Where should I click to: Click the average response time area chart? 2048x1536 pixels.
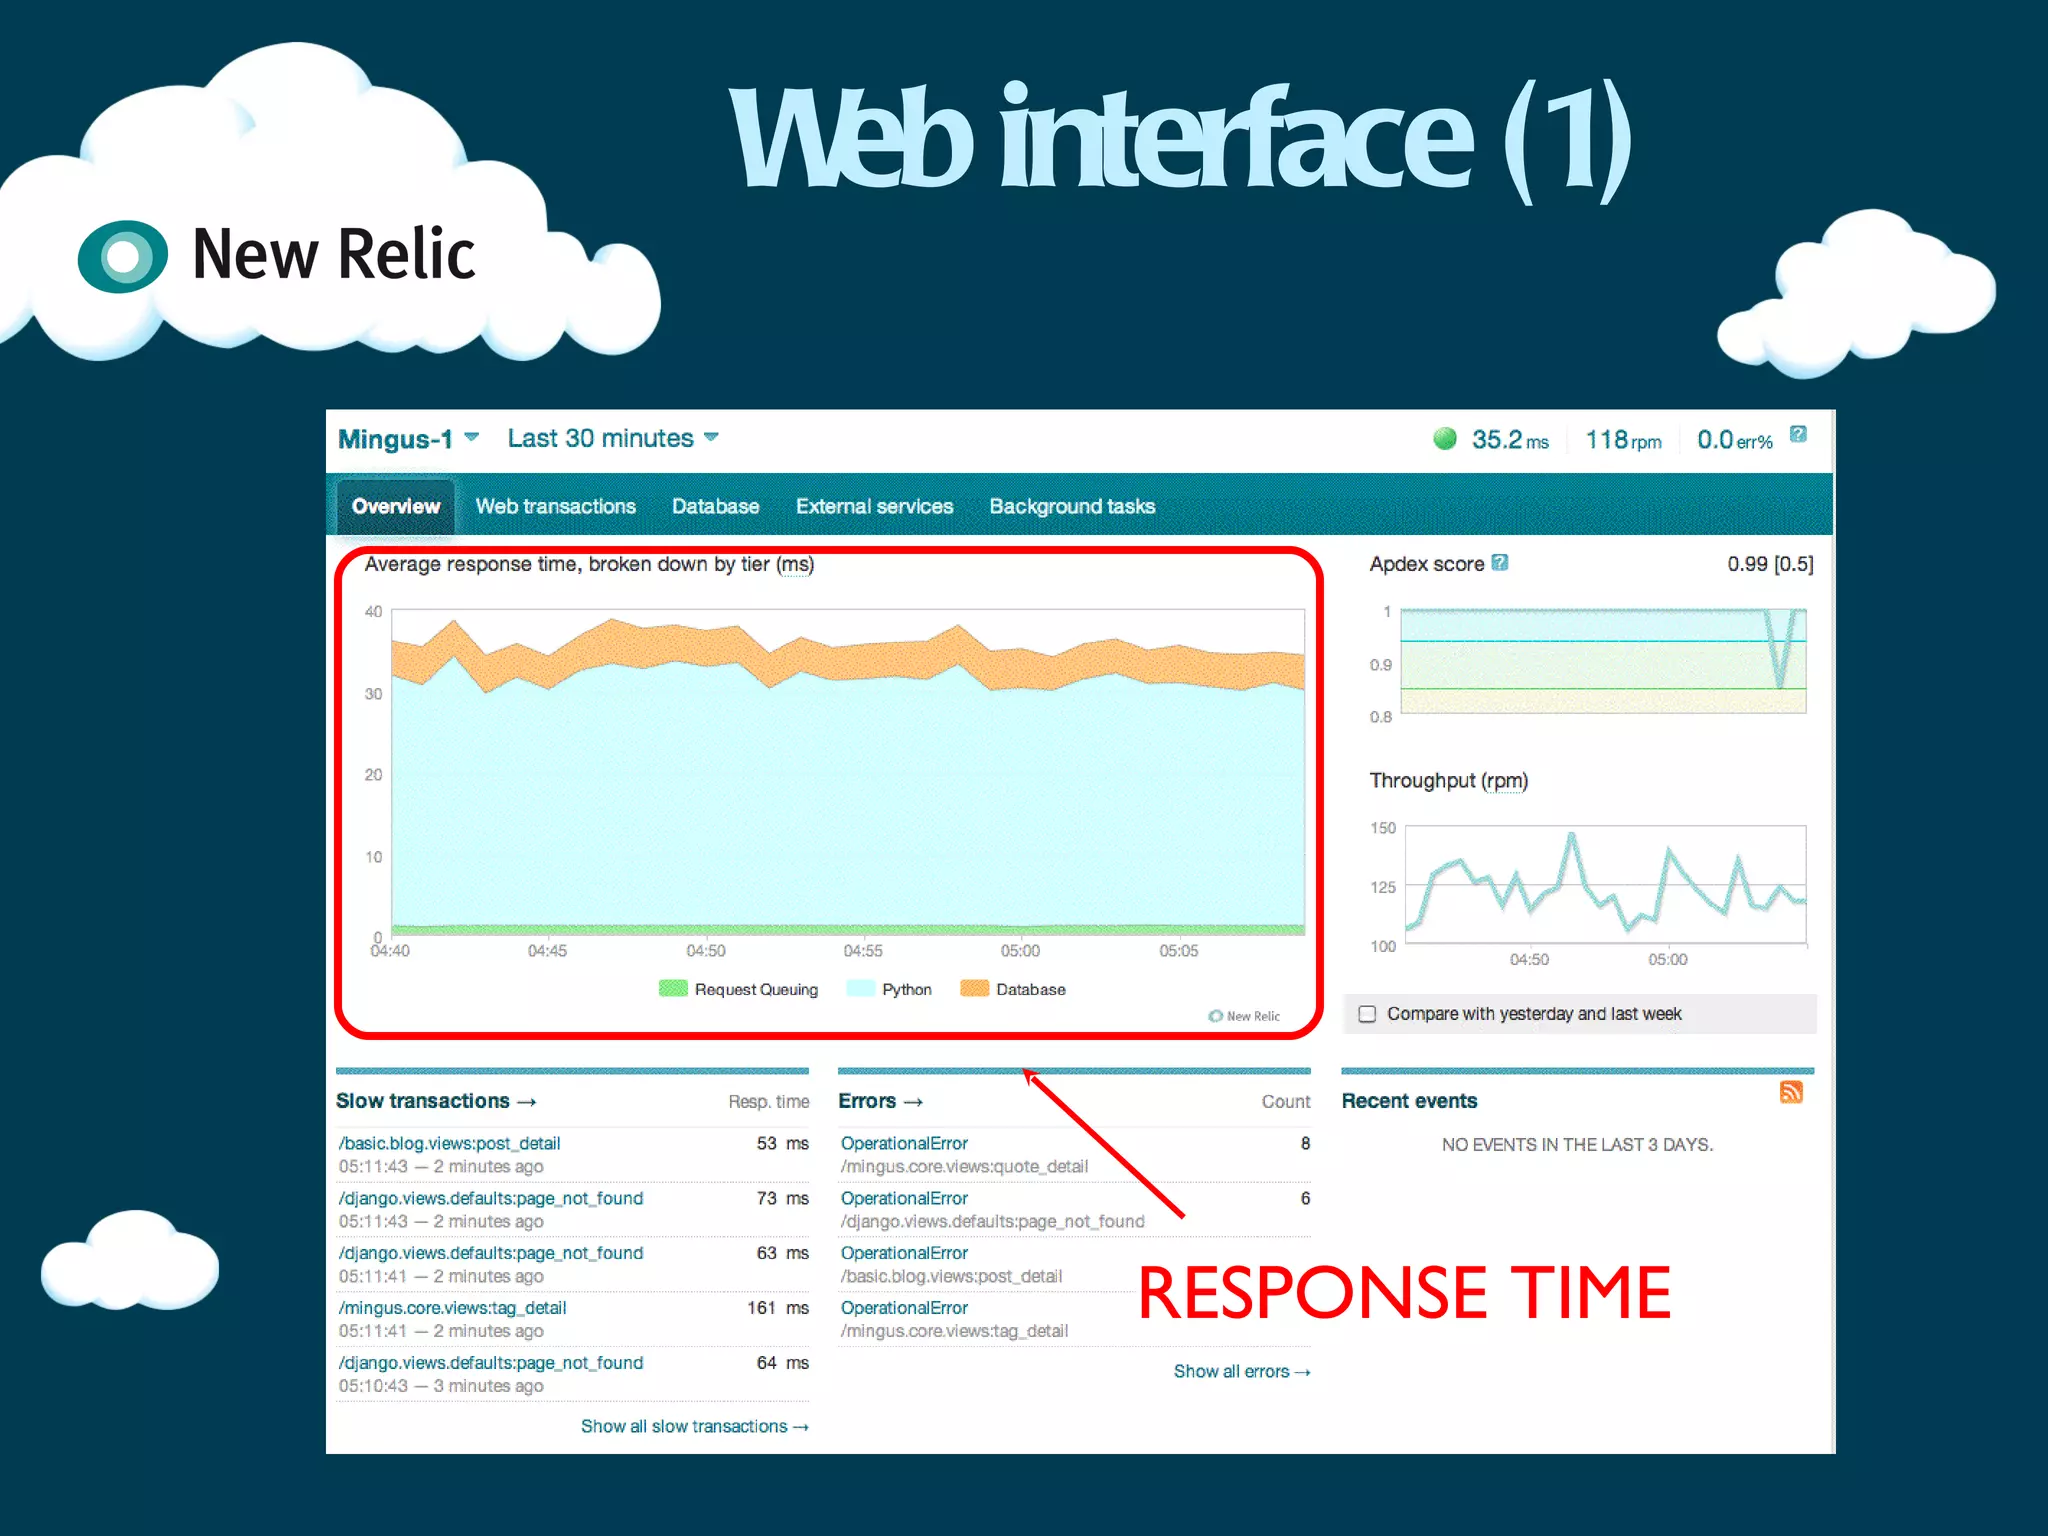pyautogui.click(x=848, y=772)
